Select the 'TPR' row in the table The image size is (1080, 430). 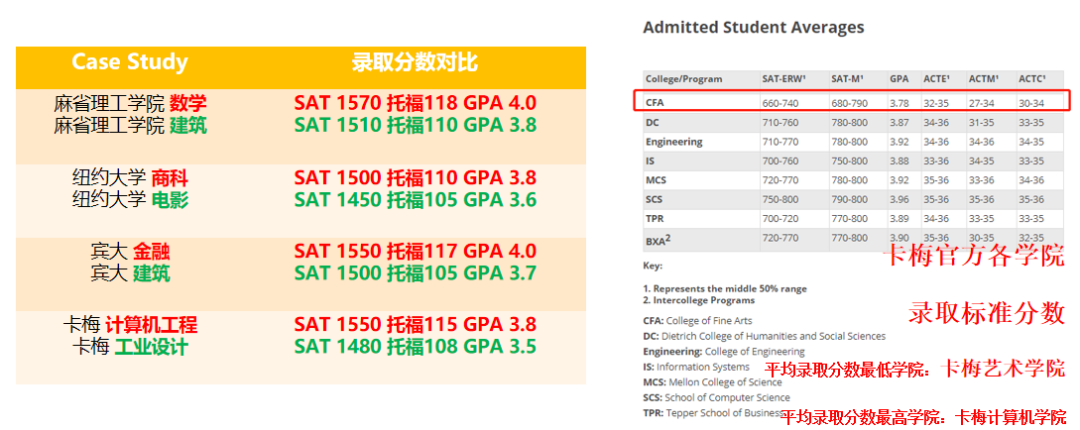tap(853, 219)
